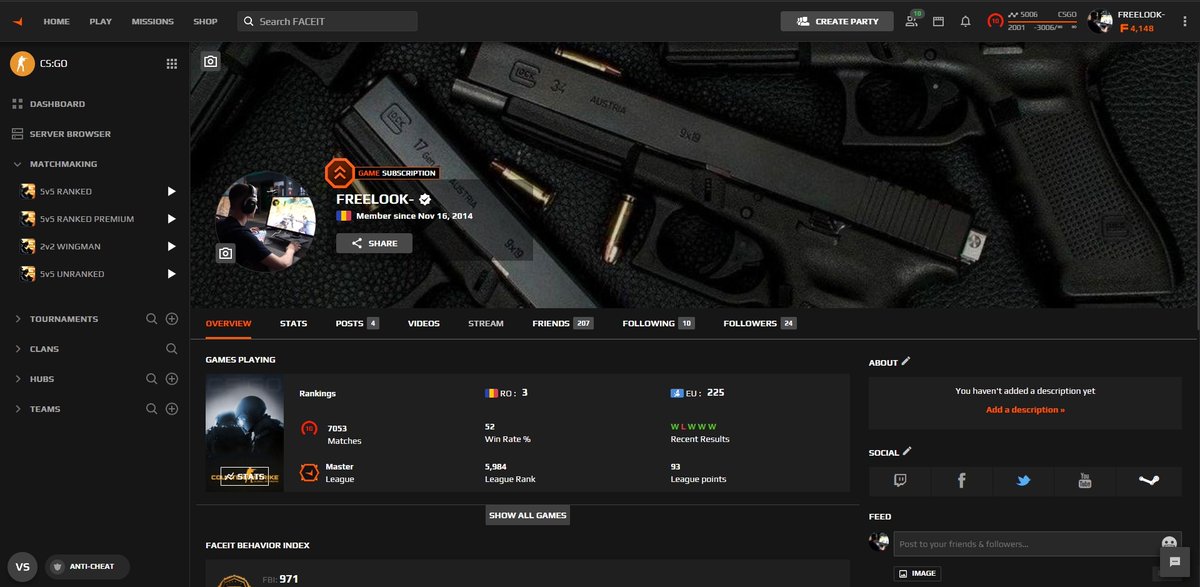Click the VS circle icon at bottom left
The width and height of the screenshot is (1200, 587).
22,566
